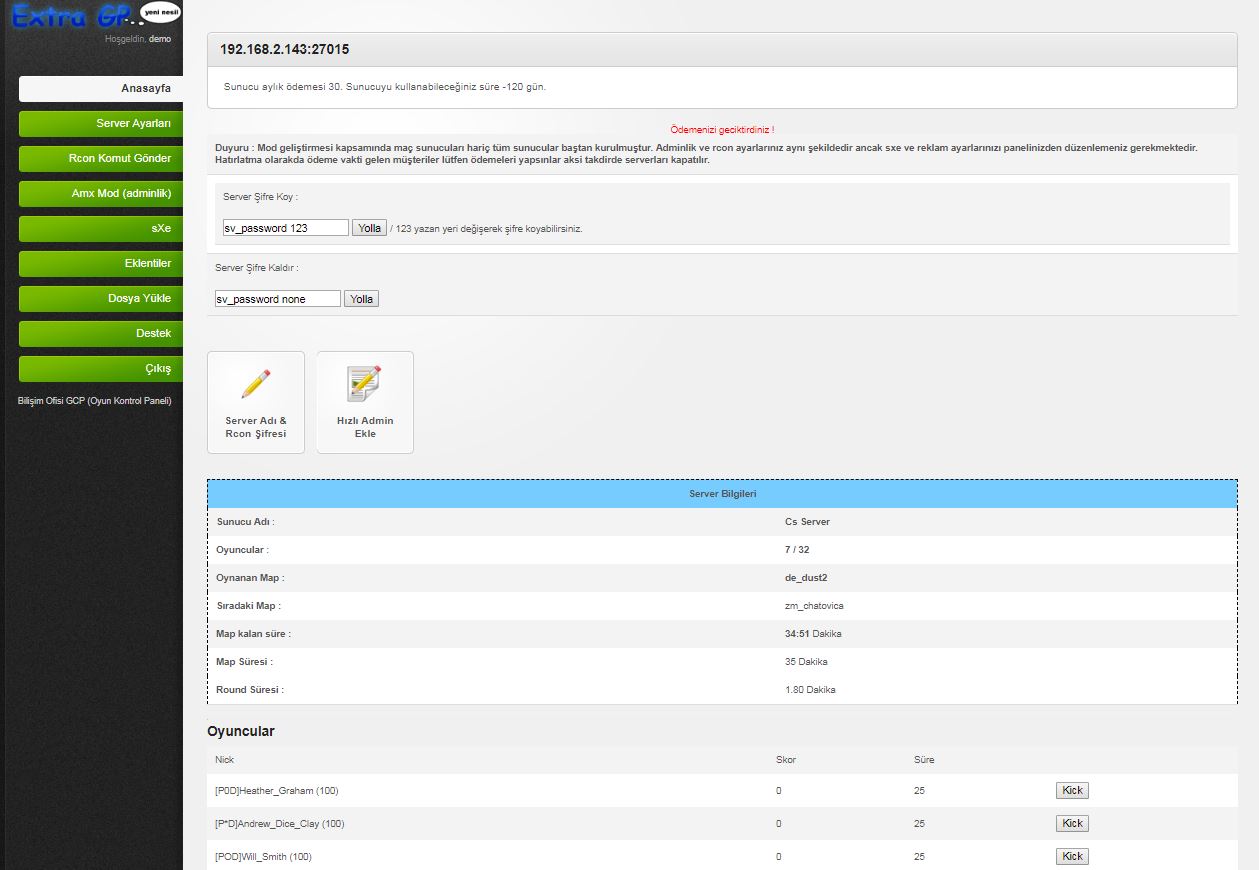The height and width of the screenshot is (870, 1259).
Task: Click the sv_password 123 input field
Action: tap(286, 228)
